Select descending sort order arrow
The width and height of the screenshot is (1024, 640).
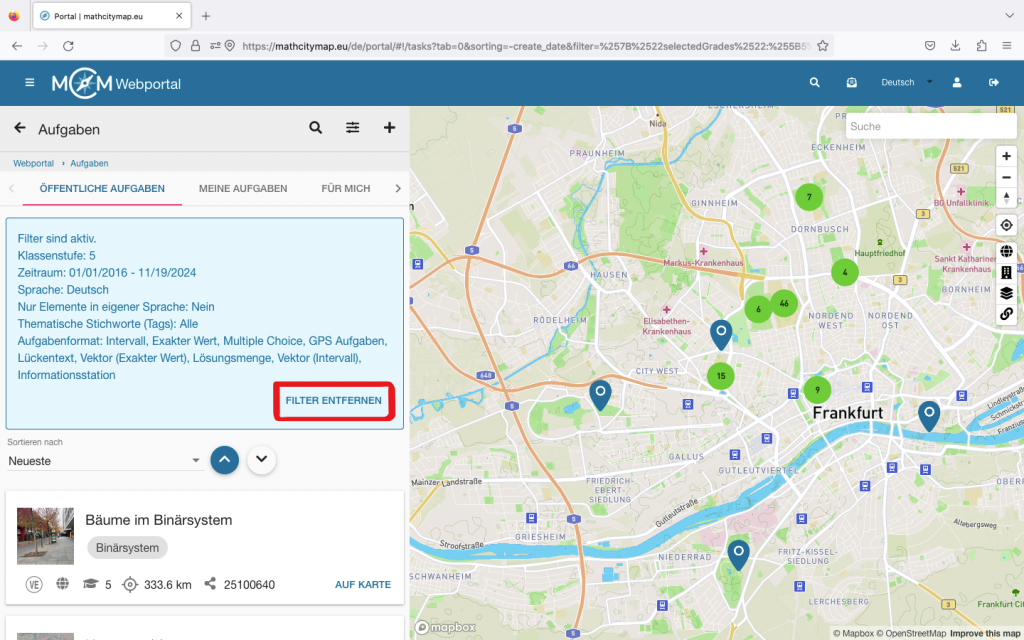[261, 460]
